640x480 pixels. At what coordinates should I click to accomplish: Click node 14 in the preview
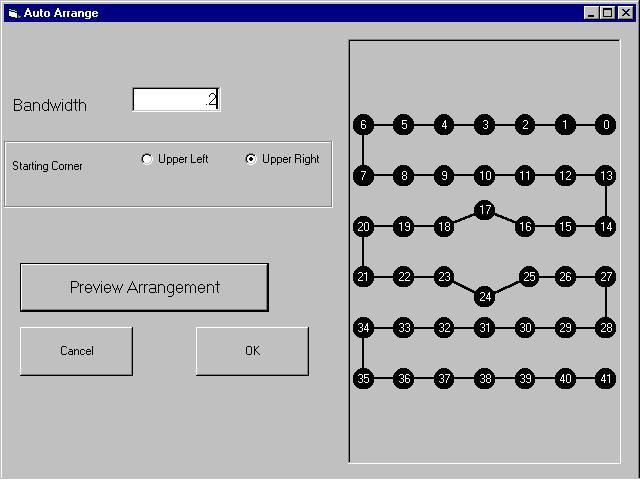click(x=606, y=226)
